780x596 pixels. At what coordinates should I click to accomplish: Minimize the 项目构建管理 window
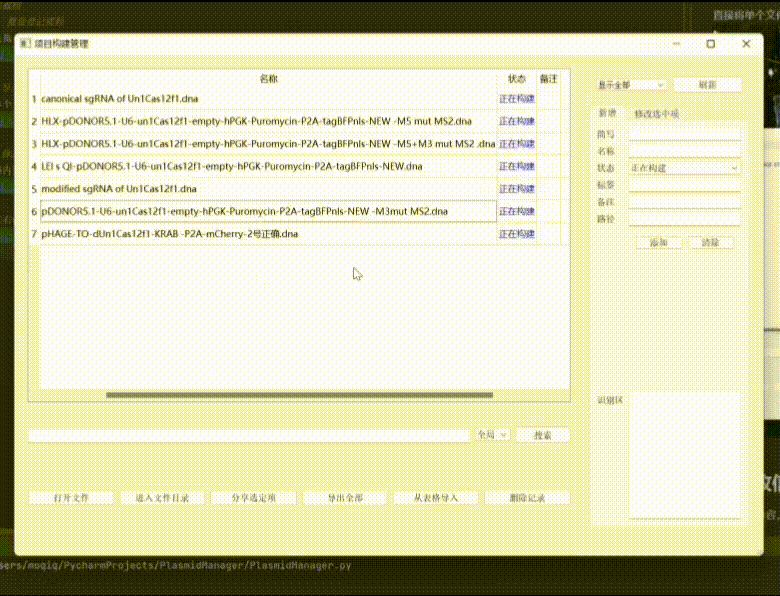[x=676, y=44]
